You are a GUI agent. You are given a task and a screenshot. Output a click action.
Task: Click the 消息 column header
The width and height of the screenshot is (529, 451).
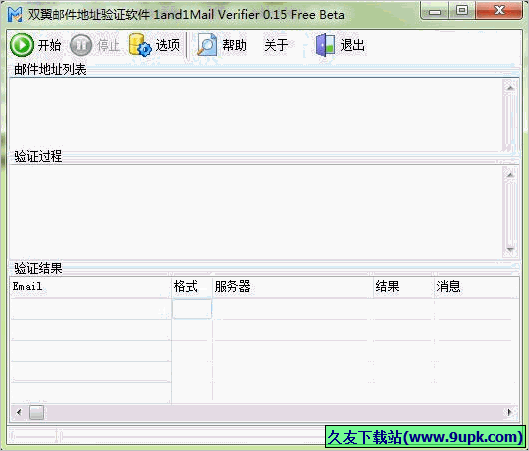pos(476,287)
